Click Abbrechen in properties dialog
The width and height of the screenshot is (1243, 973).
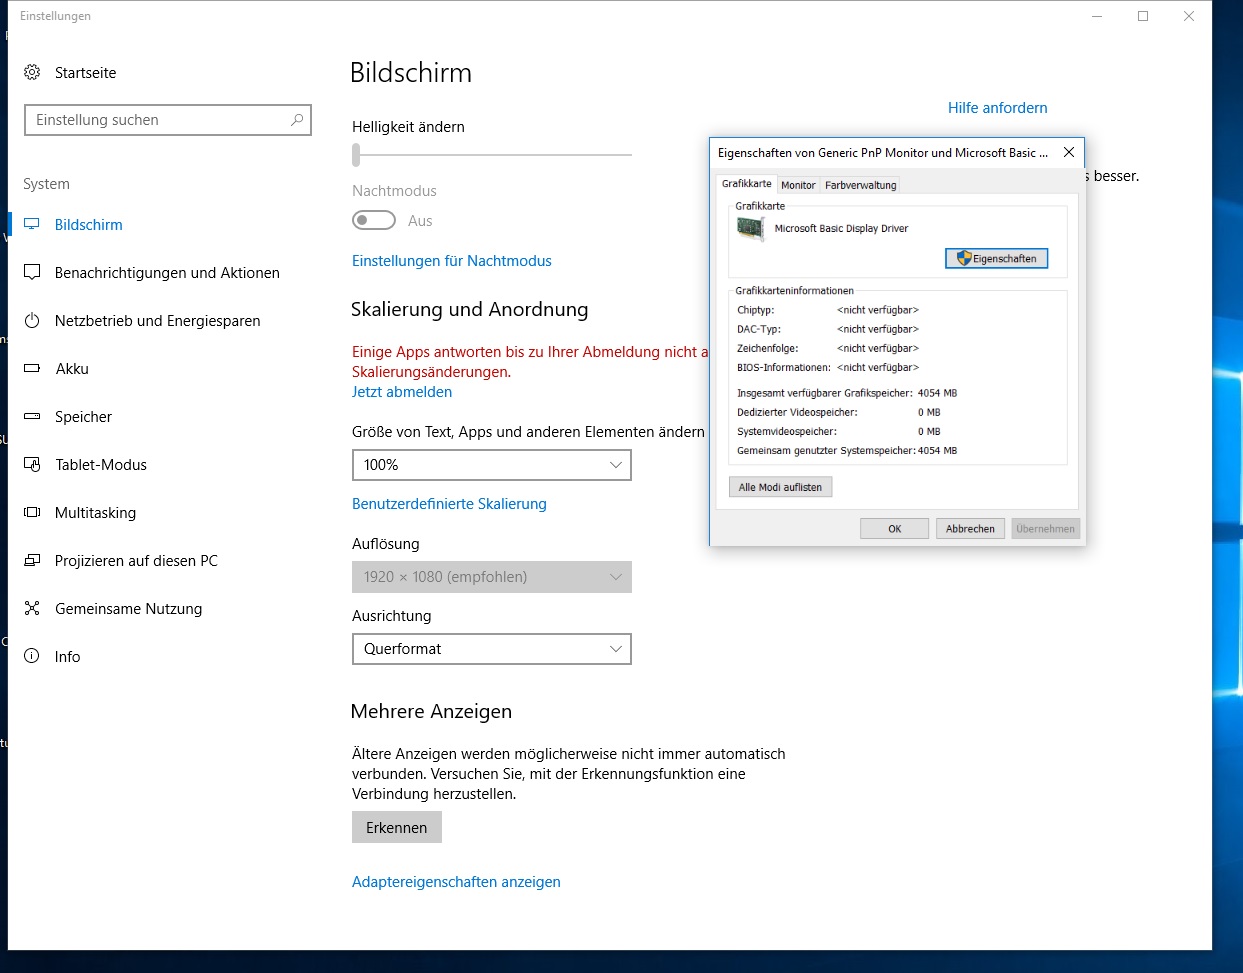pyautogui.click(x=970, y=528)
